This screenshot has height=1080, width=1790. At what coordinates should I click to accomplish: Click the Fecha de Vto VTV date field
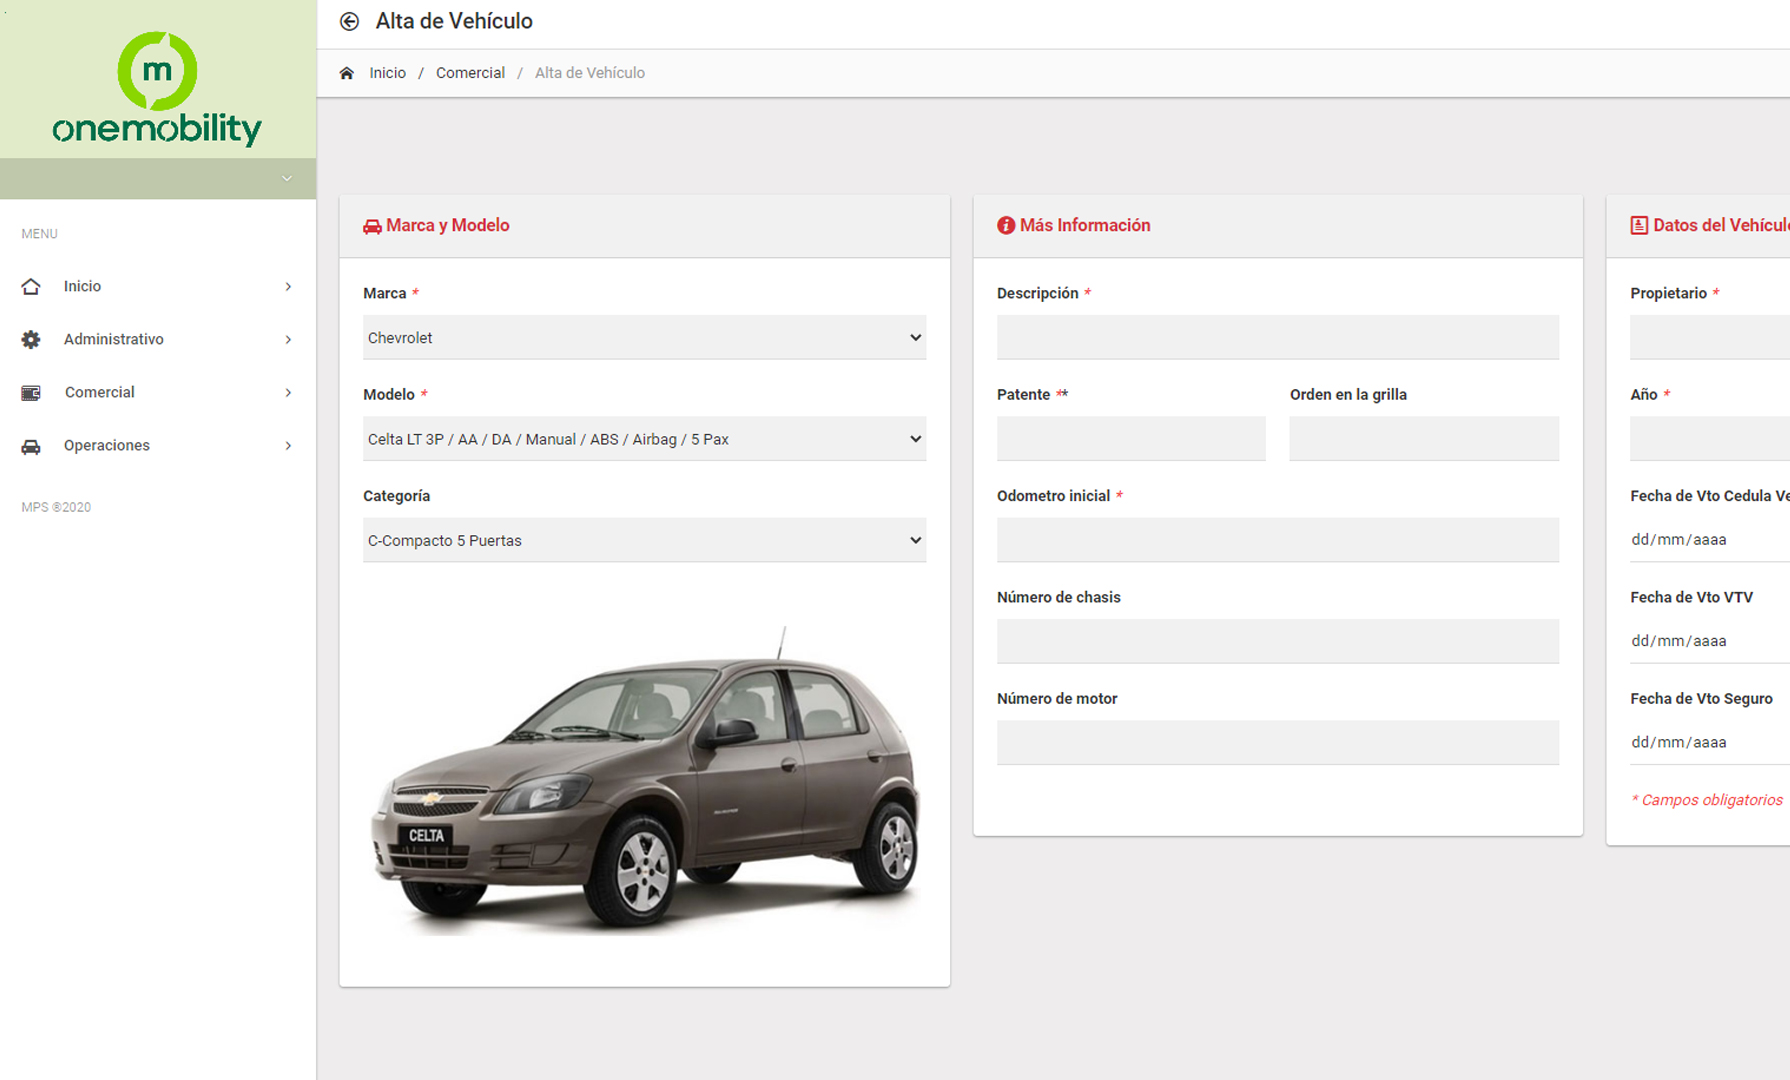(x=1710, y=641)
